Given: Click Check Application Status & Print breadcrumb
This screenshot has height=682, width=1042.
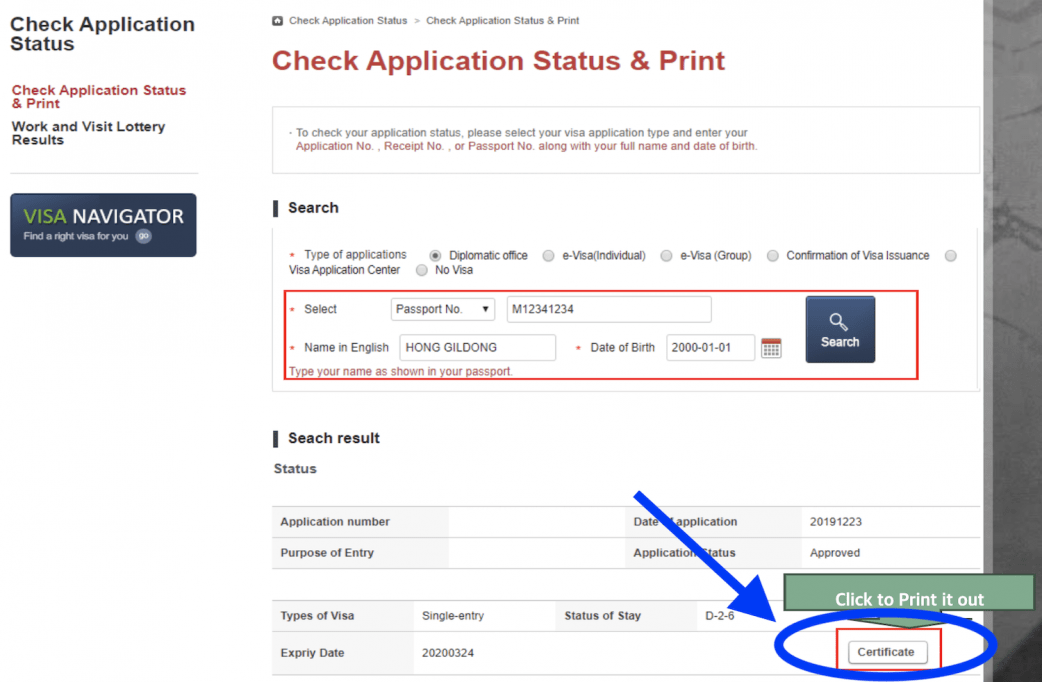Looking at the screenshot, I should (502, 21).
